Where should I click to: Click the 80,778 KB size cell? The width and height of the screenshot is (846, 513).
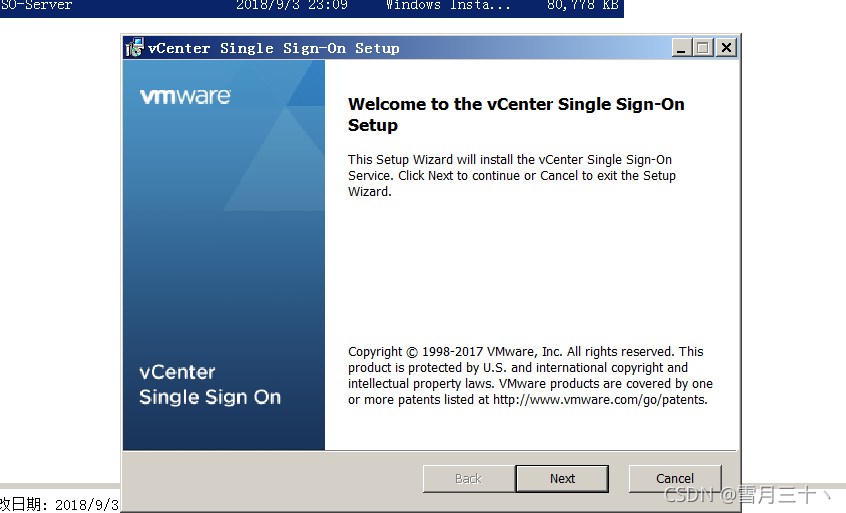[582, 5]
